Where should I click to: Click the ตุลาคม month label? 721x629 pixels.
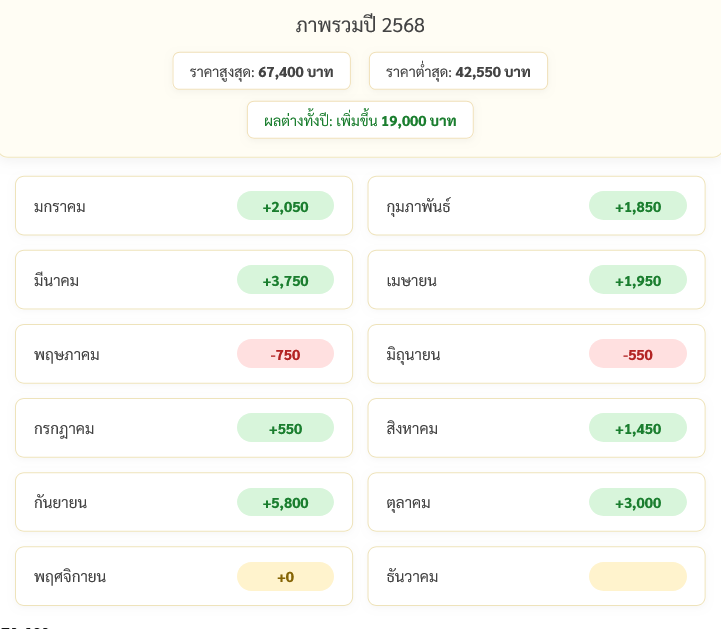(x=408, y=503)
